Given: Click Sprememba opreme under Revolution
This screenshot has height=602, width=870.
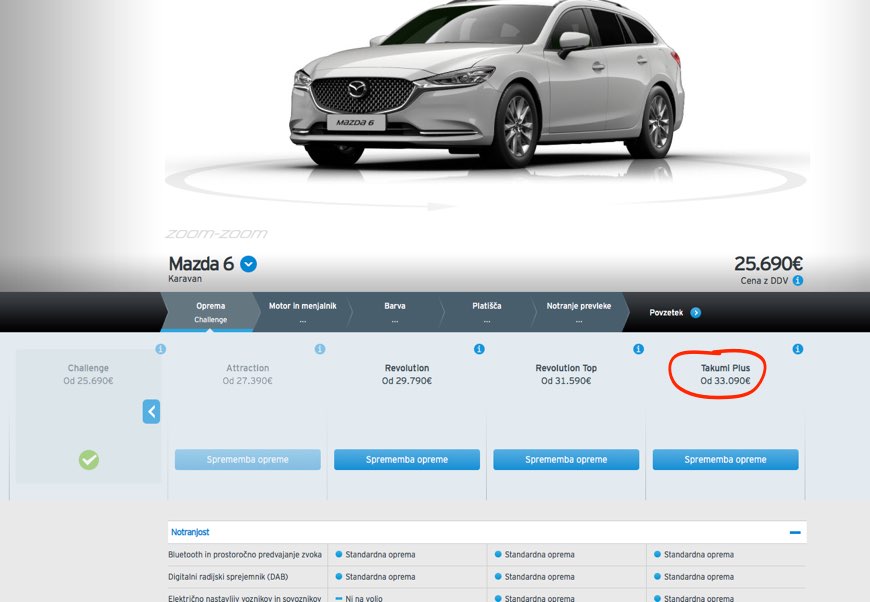Looking at the screenshot, I should pos(407,459).
